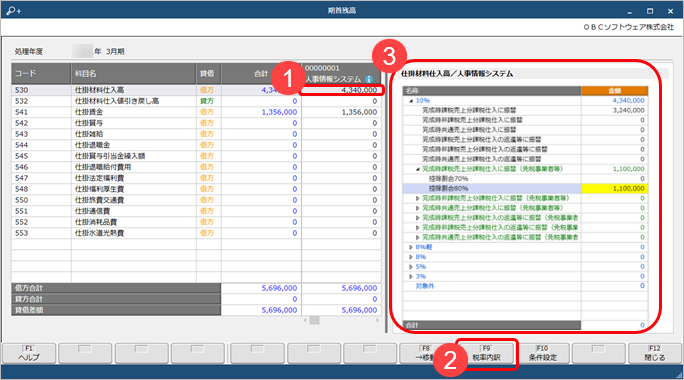This screenshot has height=380, width=684.
Task: Expand 完成時共通売上分課税仕入に振替（免税事業者等） node
Action: [417, 208]
